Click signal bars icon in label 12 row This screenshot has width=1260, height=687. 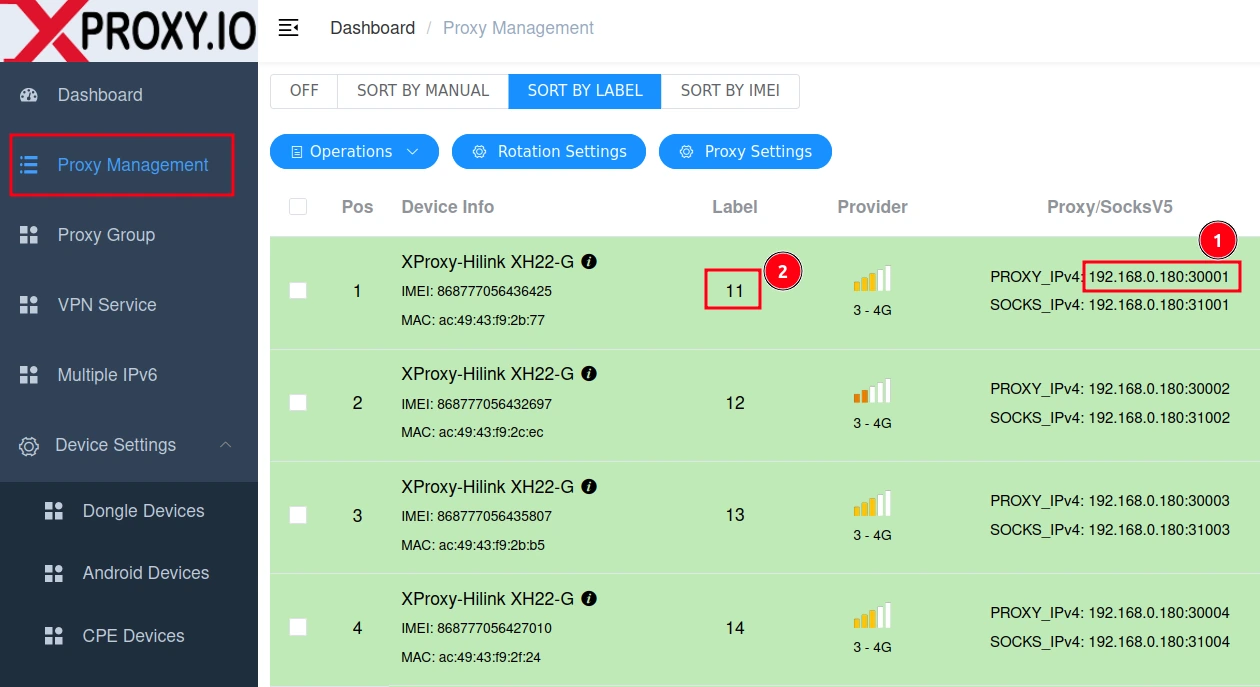[872, 390]
